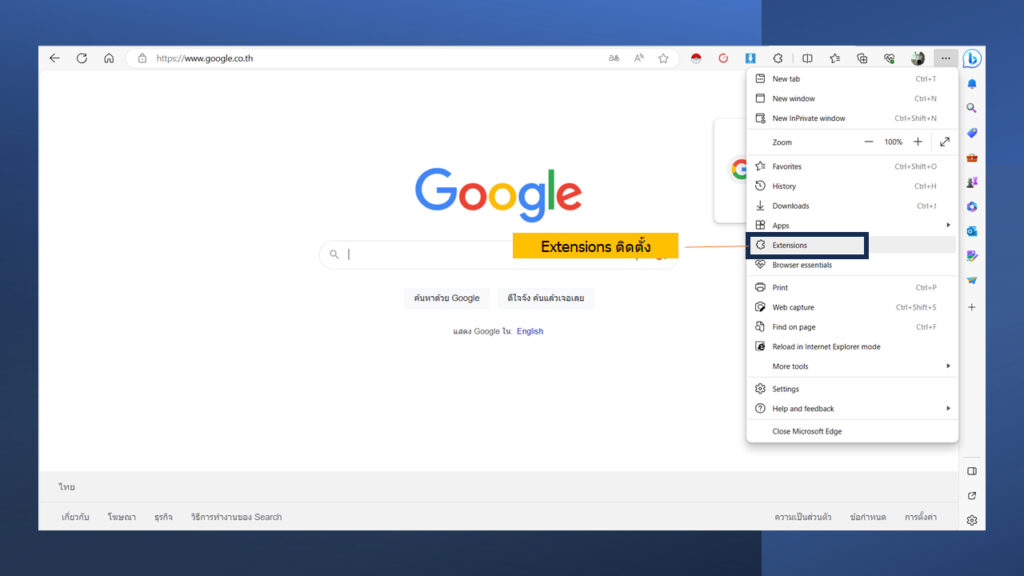Increase zoom with the plus button

pyautogui.click(x=918, y=142)
